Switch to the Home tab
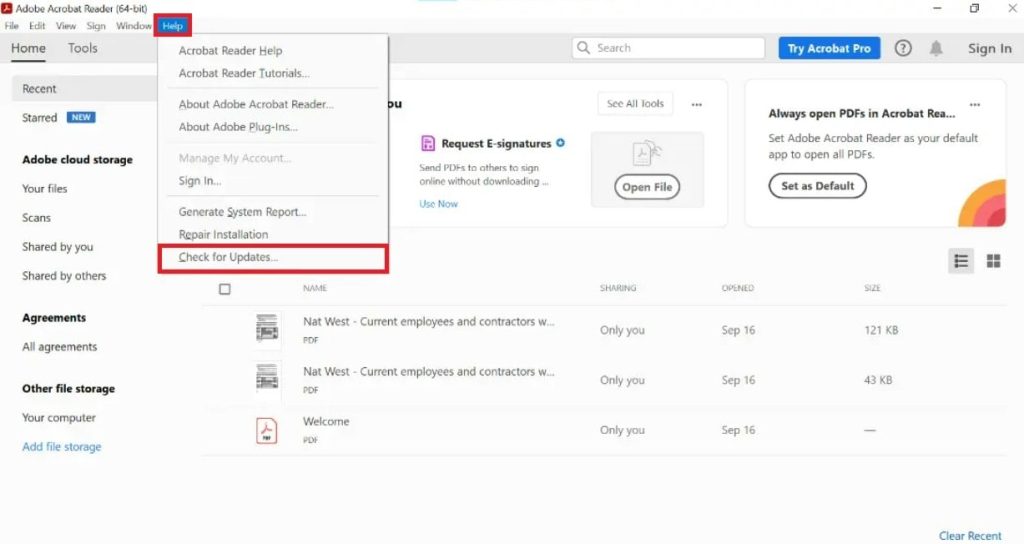This screenshot has height=544, width=1024. coord(28,48)
